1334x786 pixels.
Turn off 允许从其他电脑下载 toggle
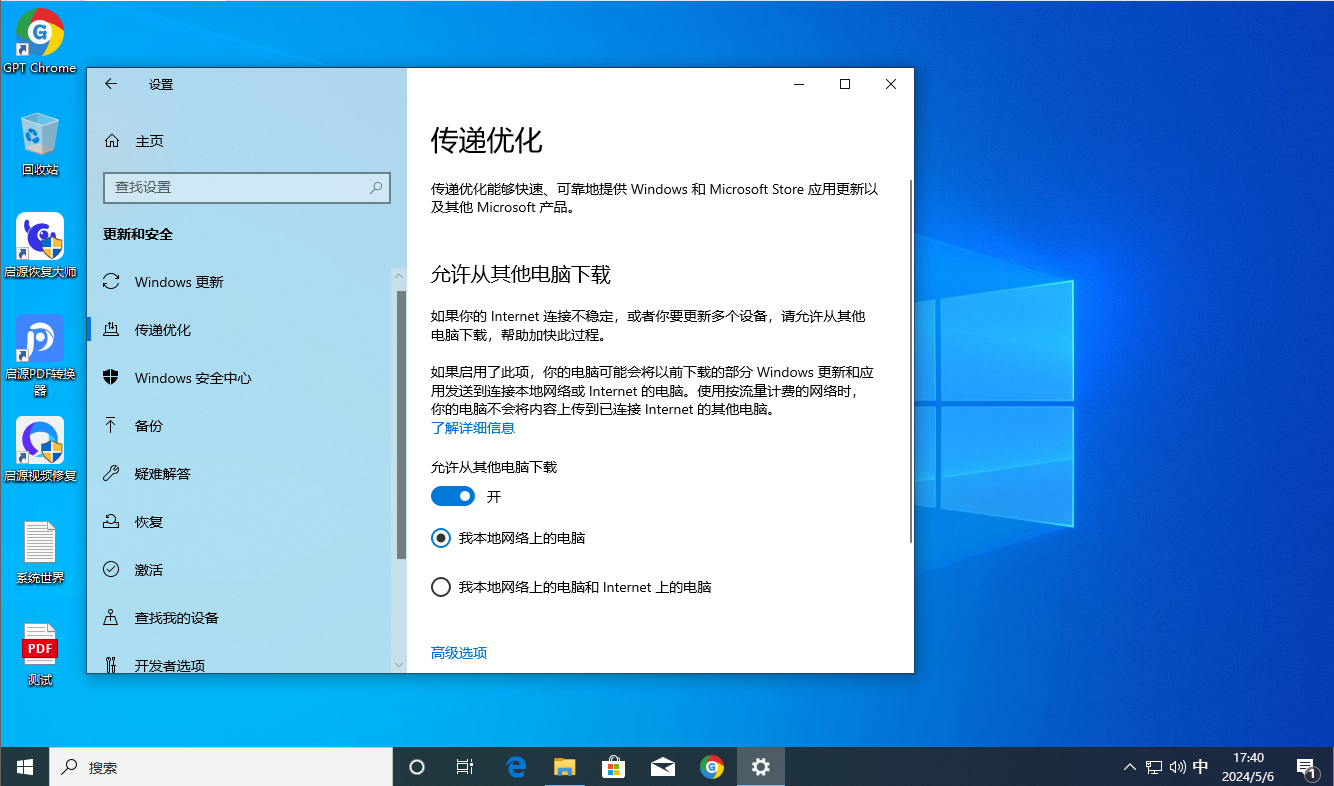(453, 496)
